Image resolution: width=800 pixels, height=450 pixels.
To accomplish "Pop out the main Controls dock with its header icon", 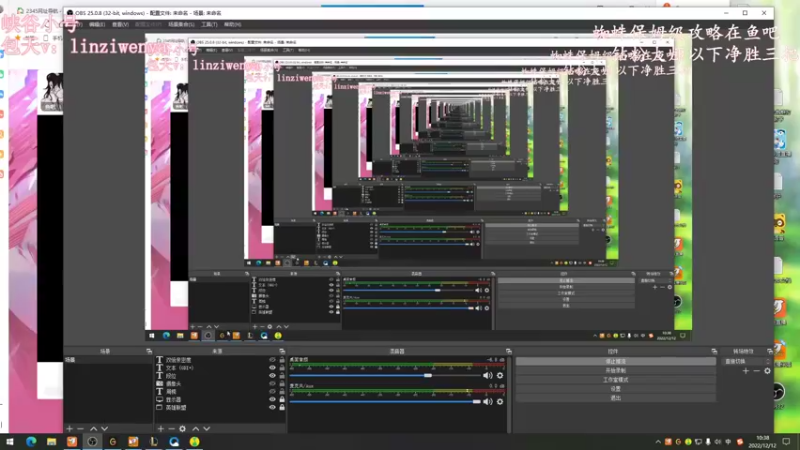I will pyautogui.click(x=714, y=351).
